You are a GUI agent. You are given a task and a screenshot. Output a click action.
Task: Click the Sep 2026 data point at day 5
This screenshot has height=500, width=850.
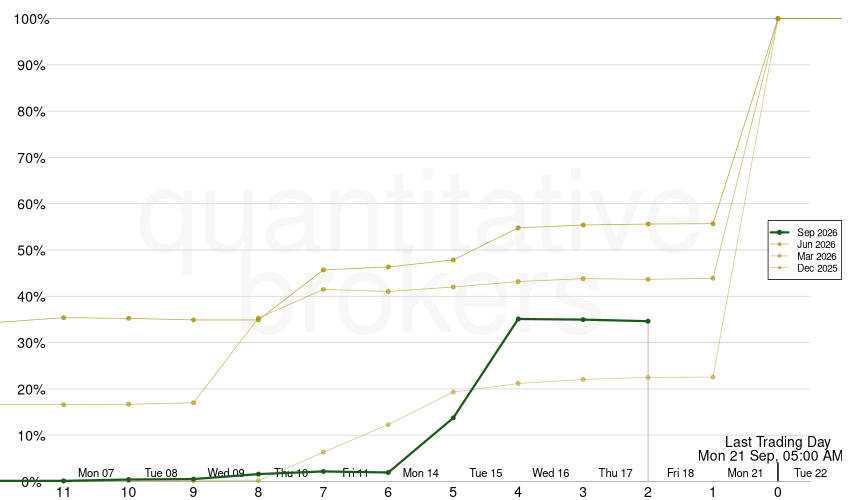[453, 418]
